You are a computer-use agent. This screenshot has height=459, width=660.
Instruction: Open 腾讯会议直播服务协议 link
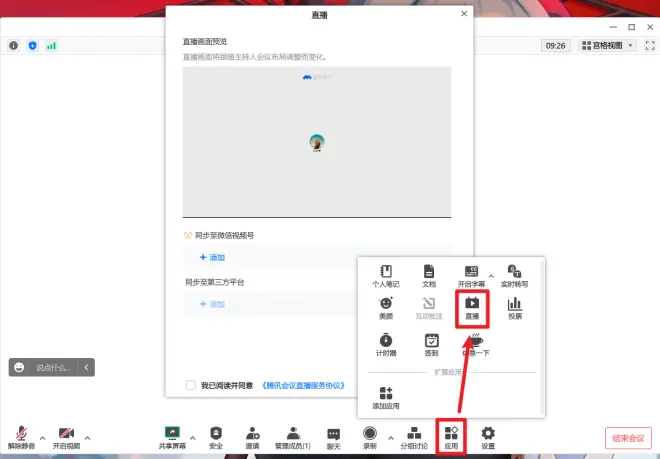tap(303, 385)
